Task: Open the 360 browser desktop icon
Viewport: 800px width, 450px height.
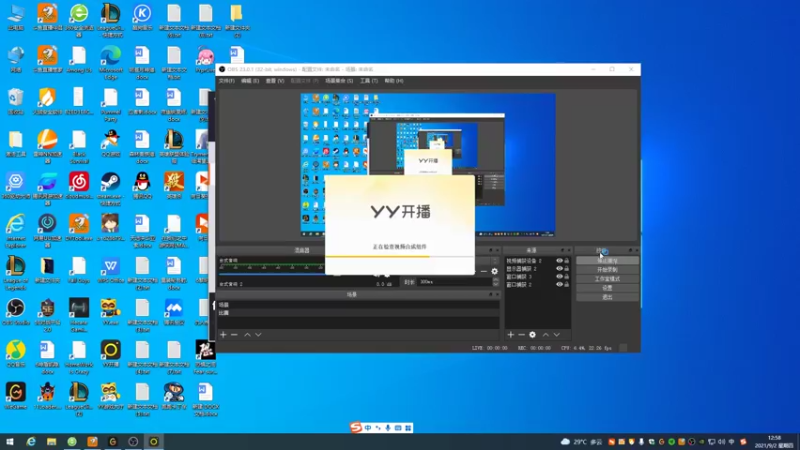Action: click(79, 19)
